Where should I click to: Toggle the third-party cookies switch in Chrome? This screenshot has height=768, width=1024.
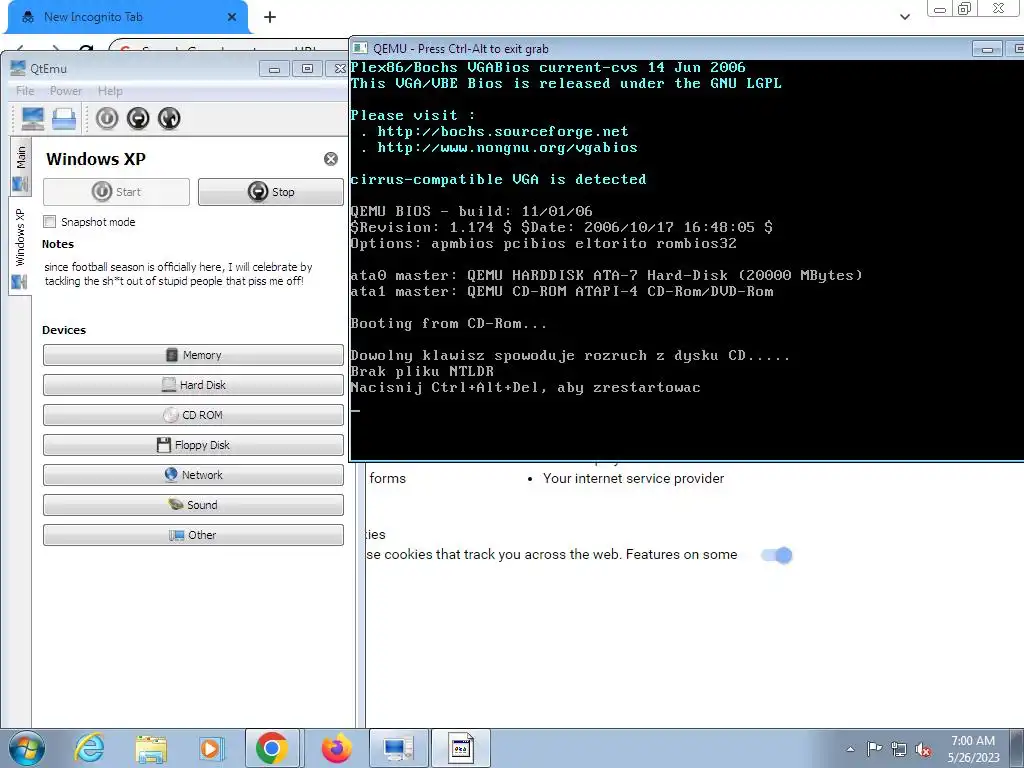[x=777, y=555]
